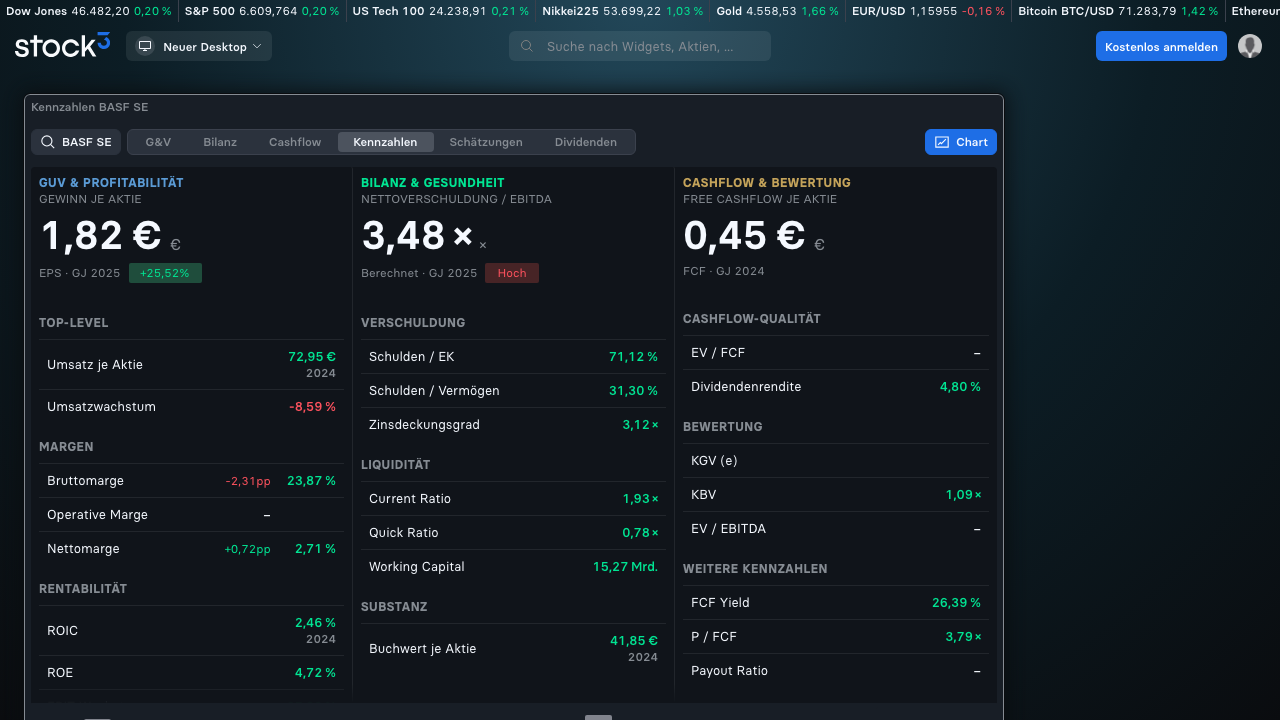Switch to the G&V tab

click(x=158, y=142)
